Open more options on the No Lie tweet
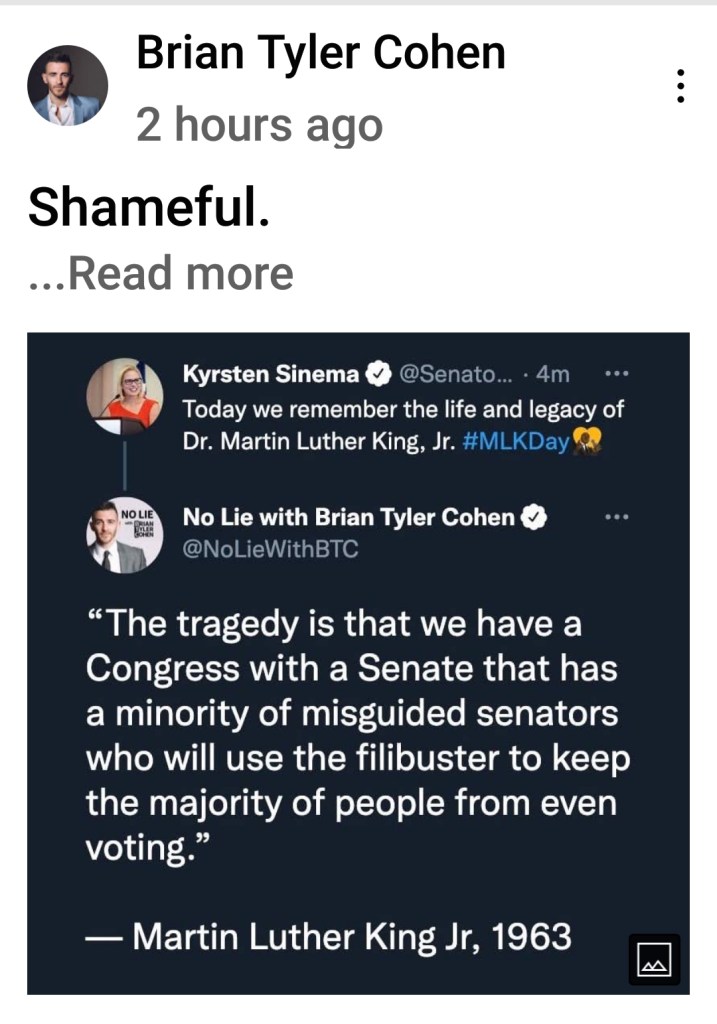 (617, 517)
